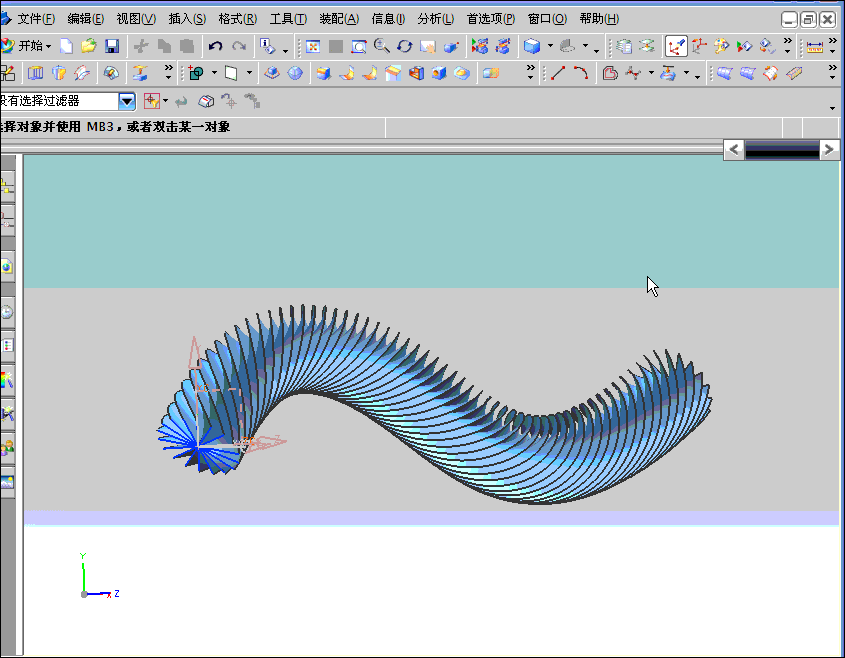Select the straight Line curve tool

(558, 73)
